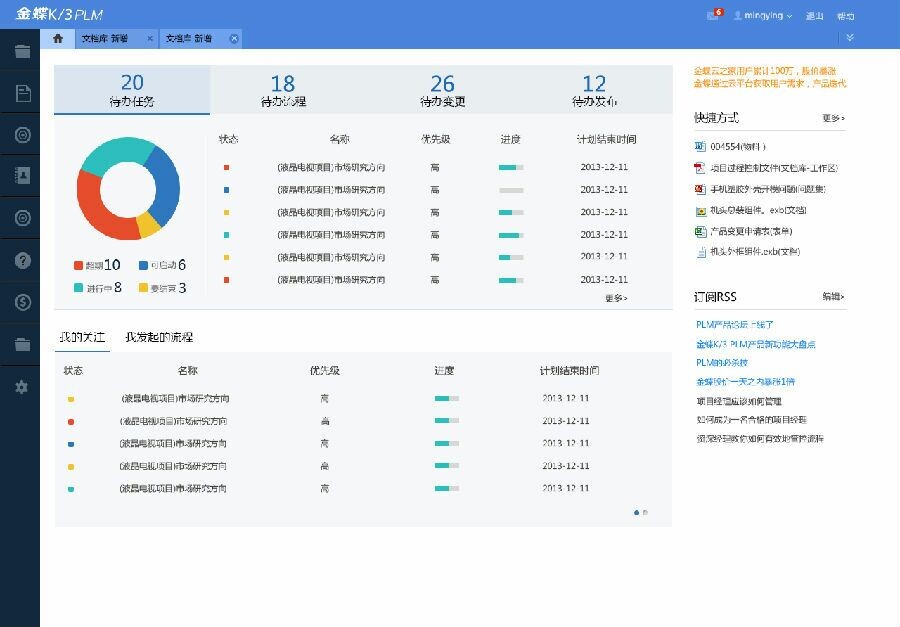
Task: Click the lower folder icon in the left sidebar
Action: coord(22,344)
